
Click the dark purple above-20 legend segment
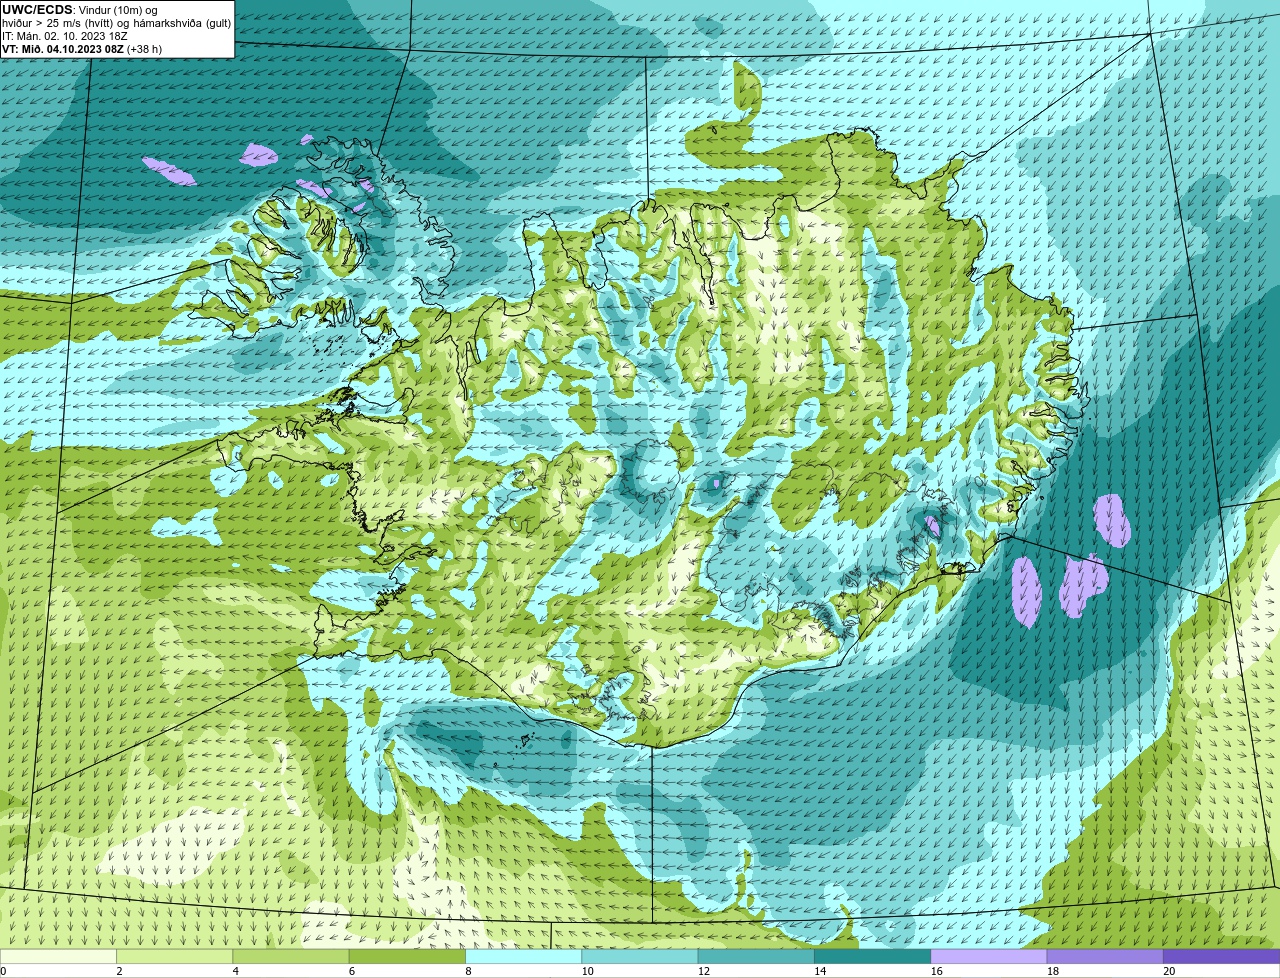click(x=1221, y=957)
